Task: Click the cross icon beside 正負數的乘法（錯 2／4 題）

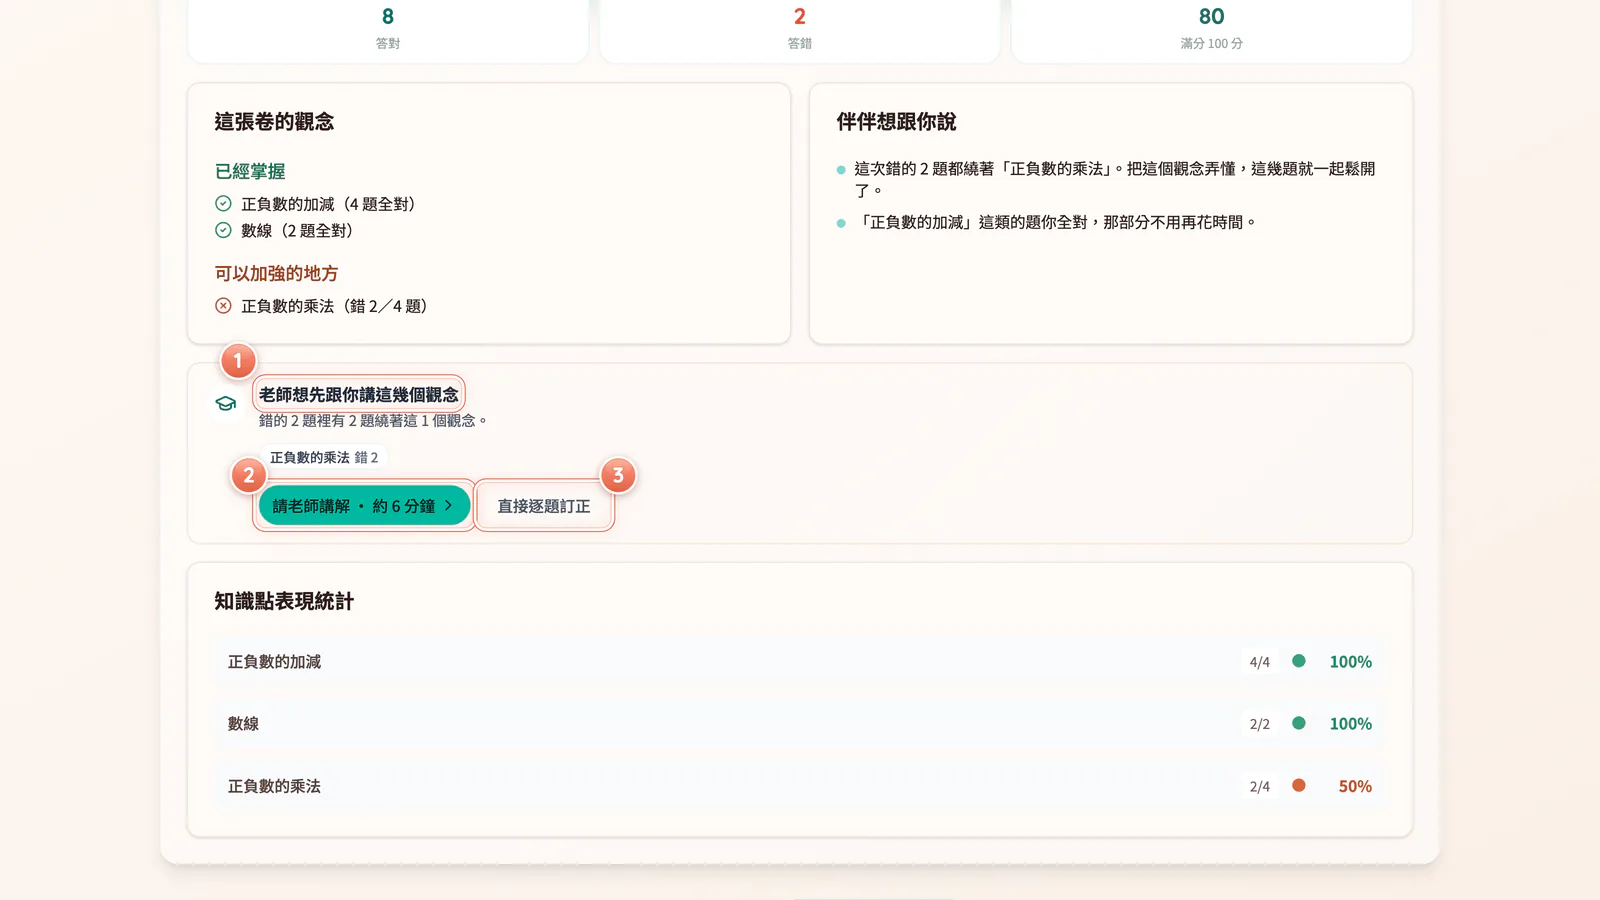Action: 223,306
